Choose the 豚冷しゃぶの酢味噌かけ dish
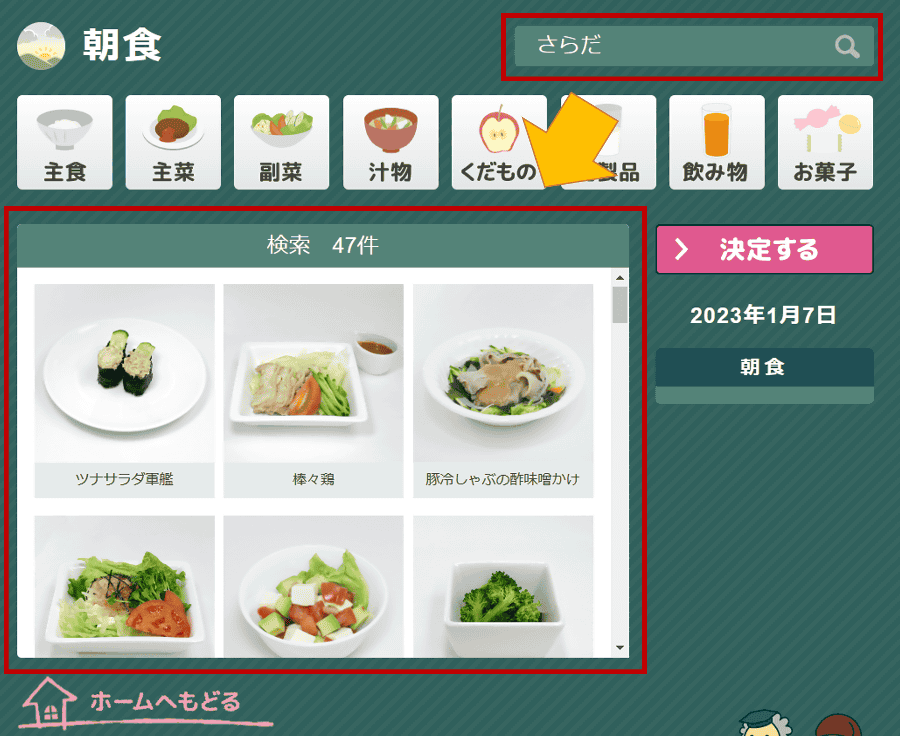Viewport: 900px width, 736px height. tap(503, 391)
